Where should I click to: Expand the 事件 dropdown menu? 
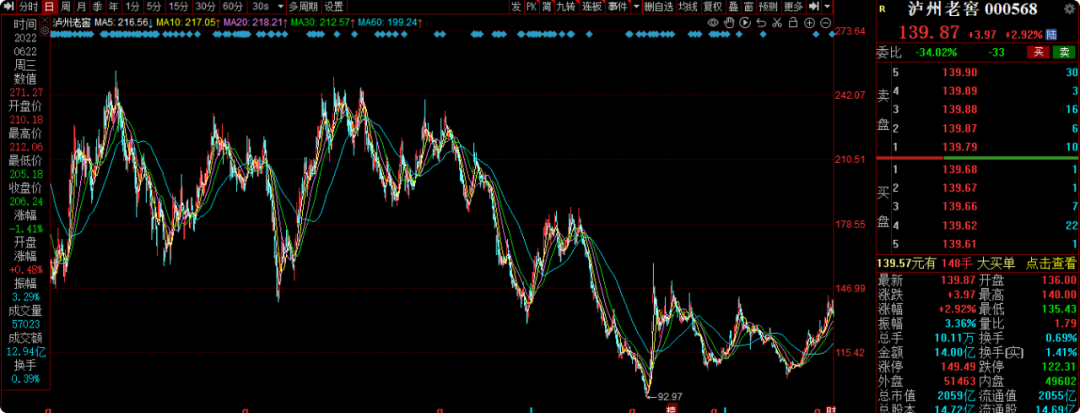[636, 6]
